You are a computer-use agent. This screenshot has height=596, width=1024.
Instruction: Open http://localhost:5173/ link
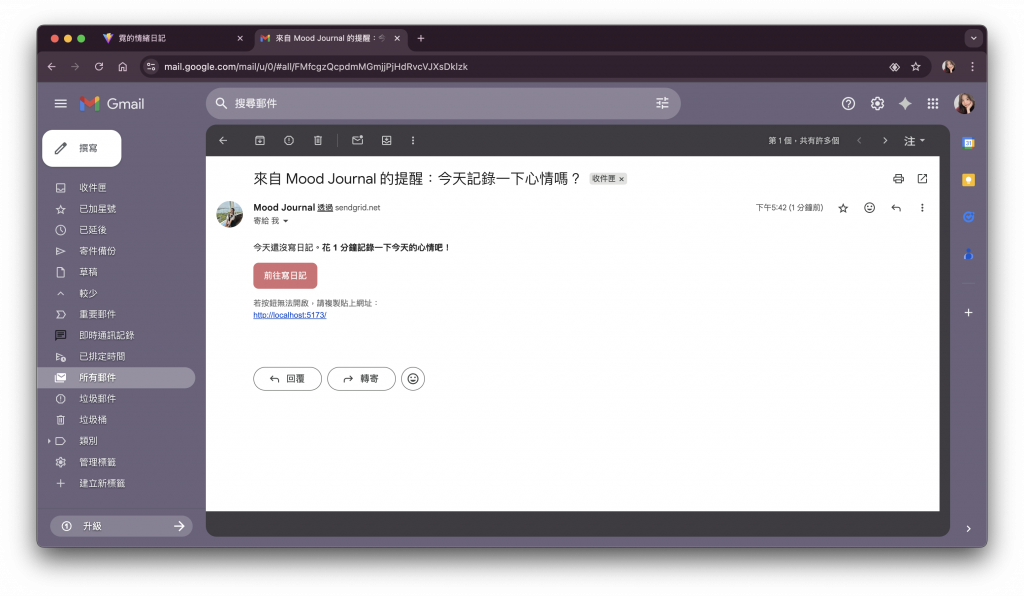coord(290,315)
